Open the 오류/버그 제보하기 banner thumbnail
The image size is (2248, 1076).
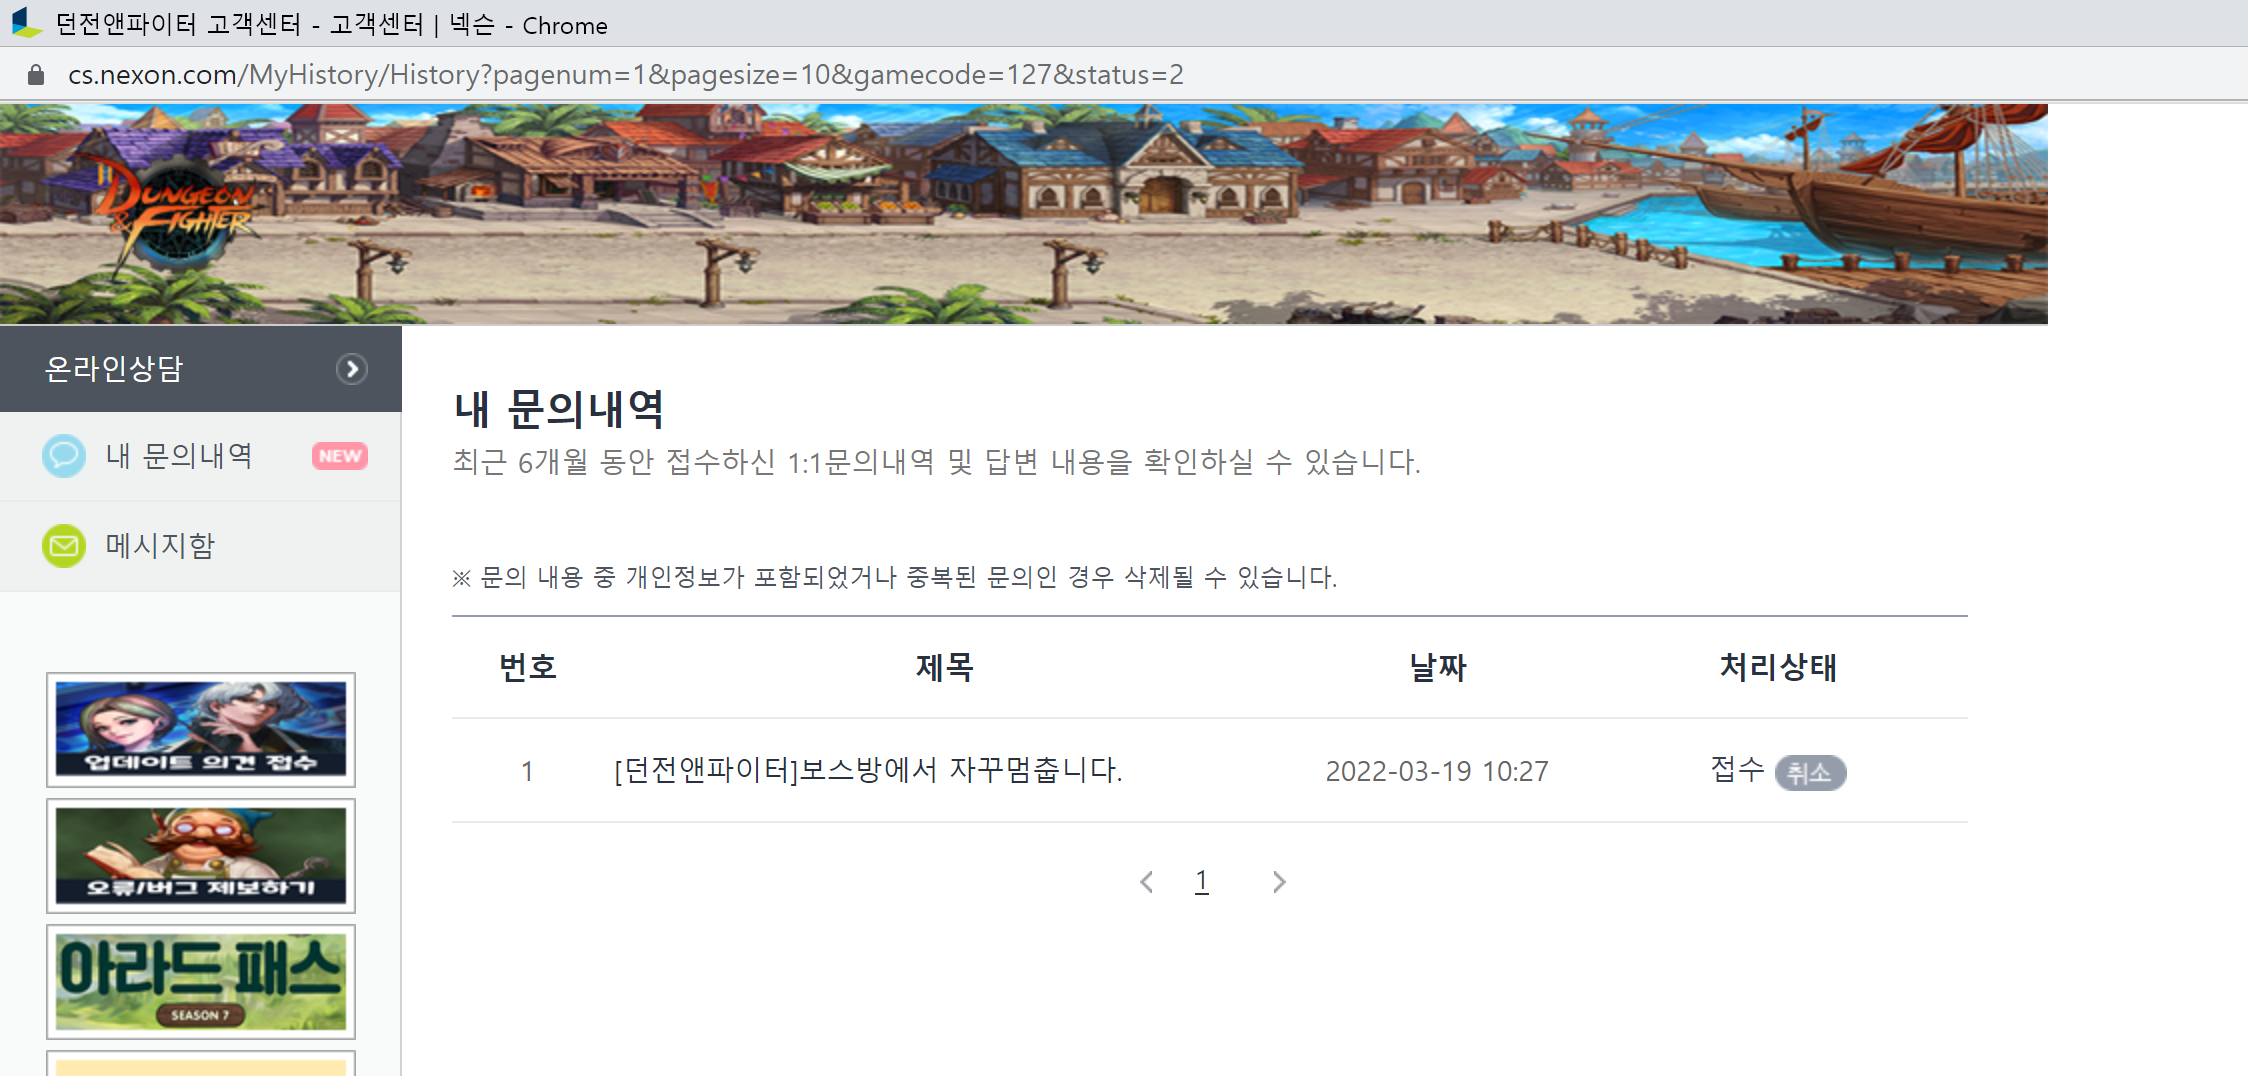(x=201, y=856)
